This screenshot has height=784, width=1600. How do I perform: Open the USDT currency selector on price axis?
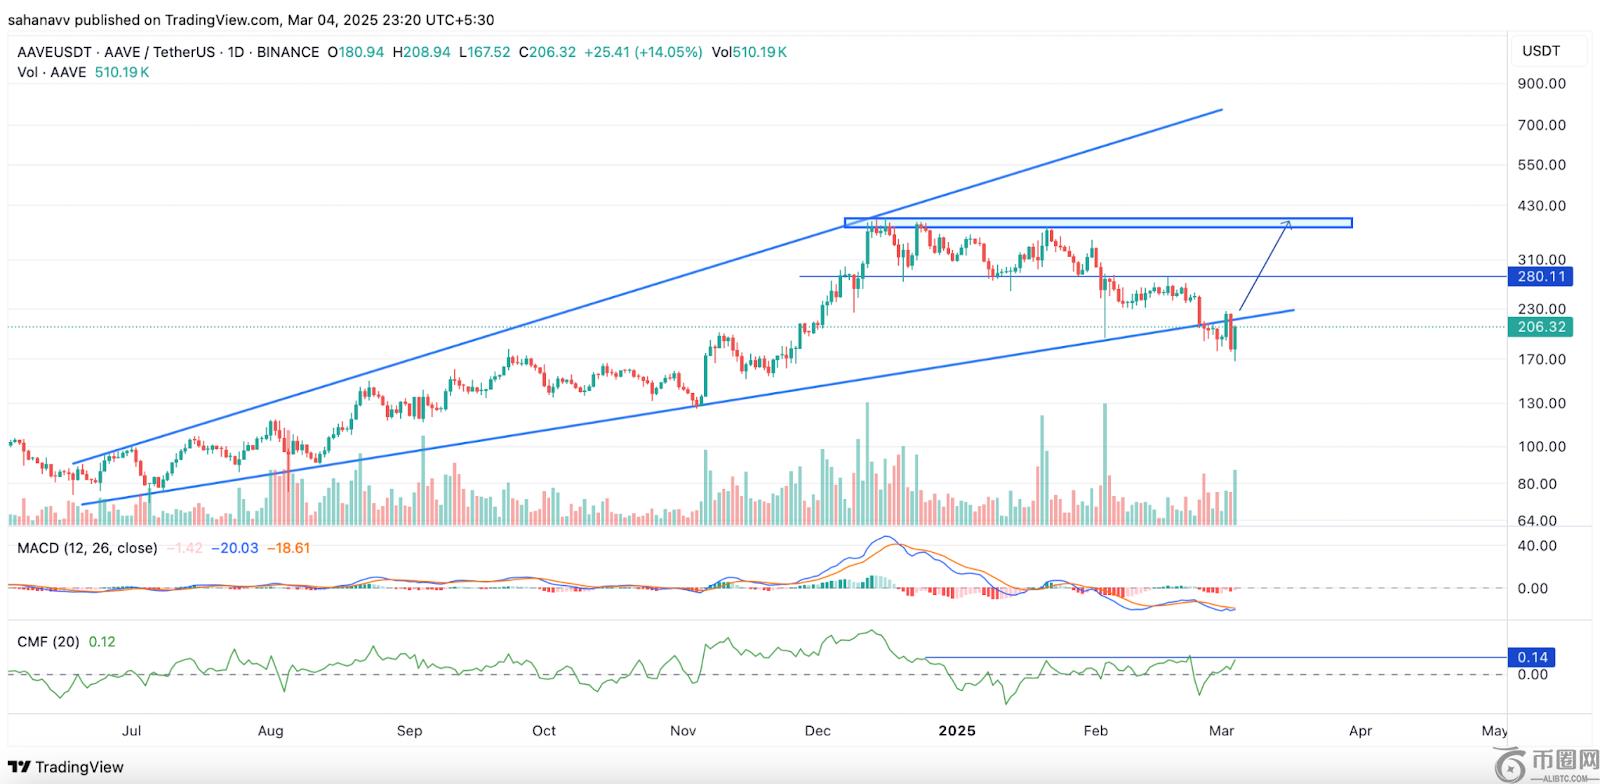click(1540, 51)
